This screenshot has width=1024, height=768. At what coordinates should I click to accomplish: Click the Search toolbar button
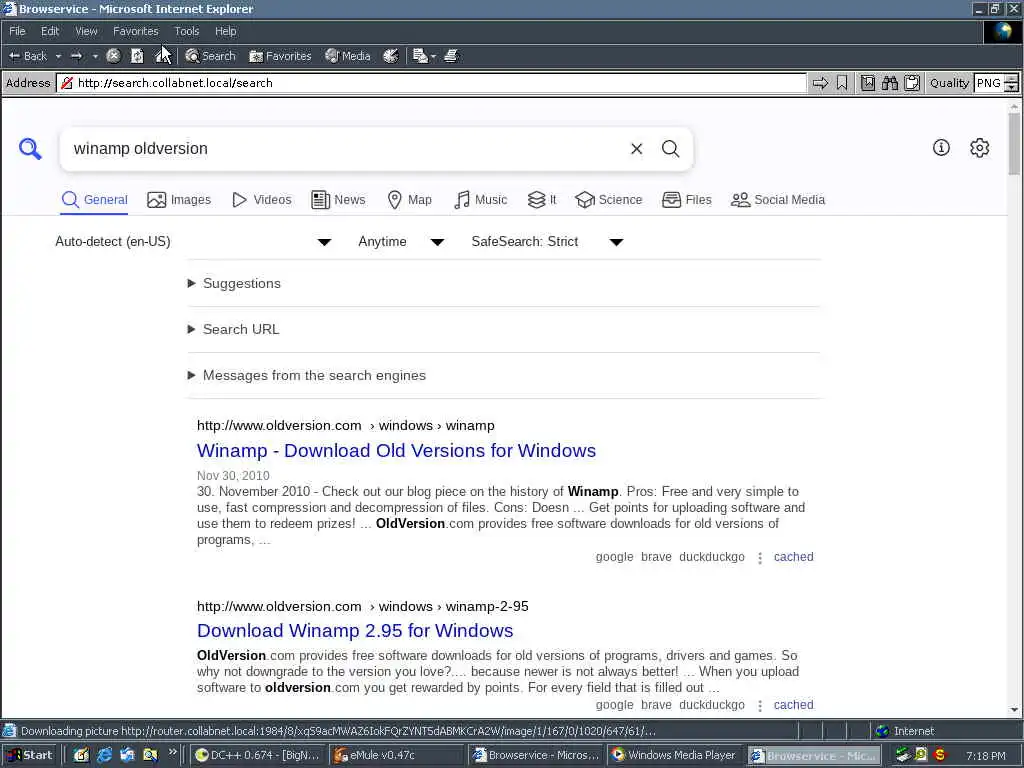click(210, 56)
